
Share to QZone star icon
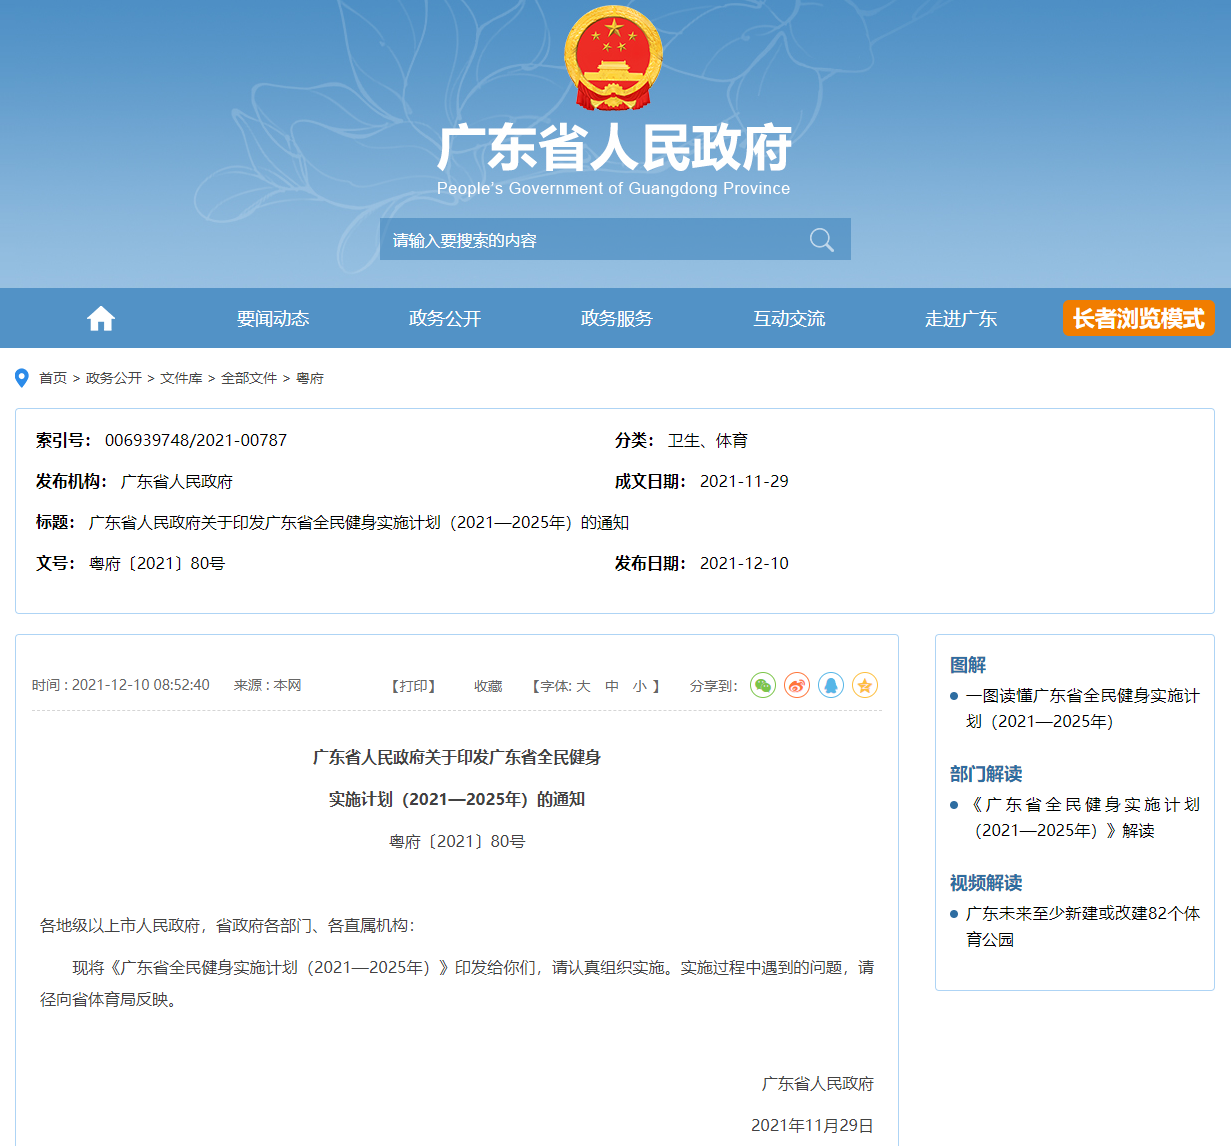tap(865, 685)
